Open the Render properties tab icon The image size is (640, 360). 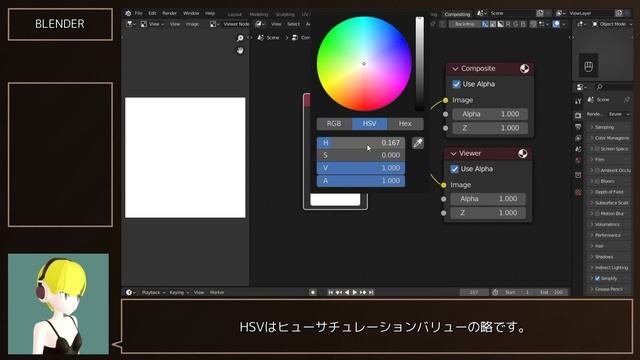click(x=578, y=116)
